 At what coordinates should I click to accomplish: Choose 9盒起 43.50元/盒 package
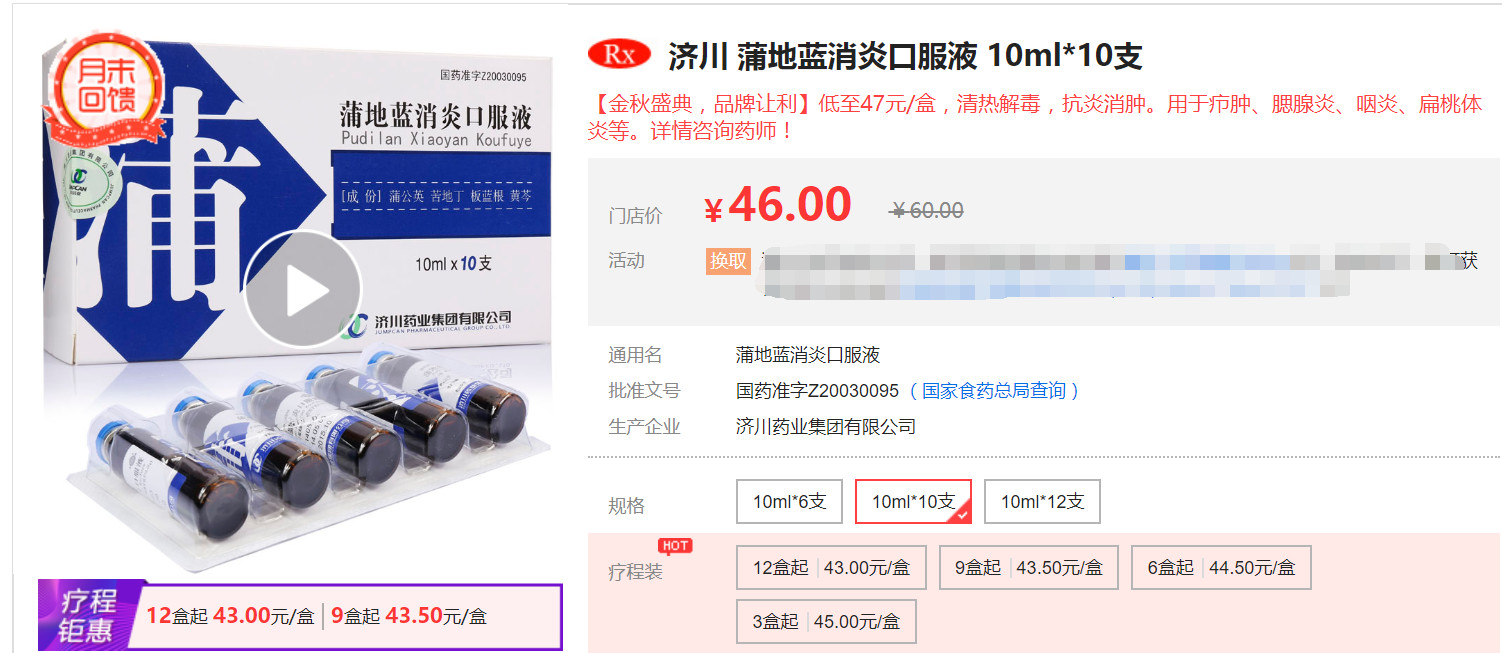coord(1028,567)
